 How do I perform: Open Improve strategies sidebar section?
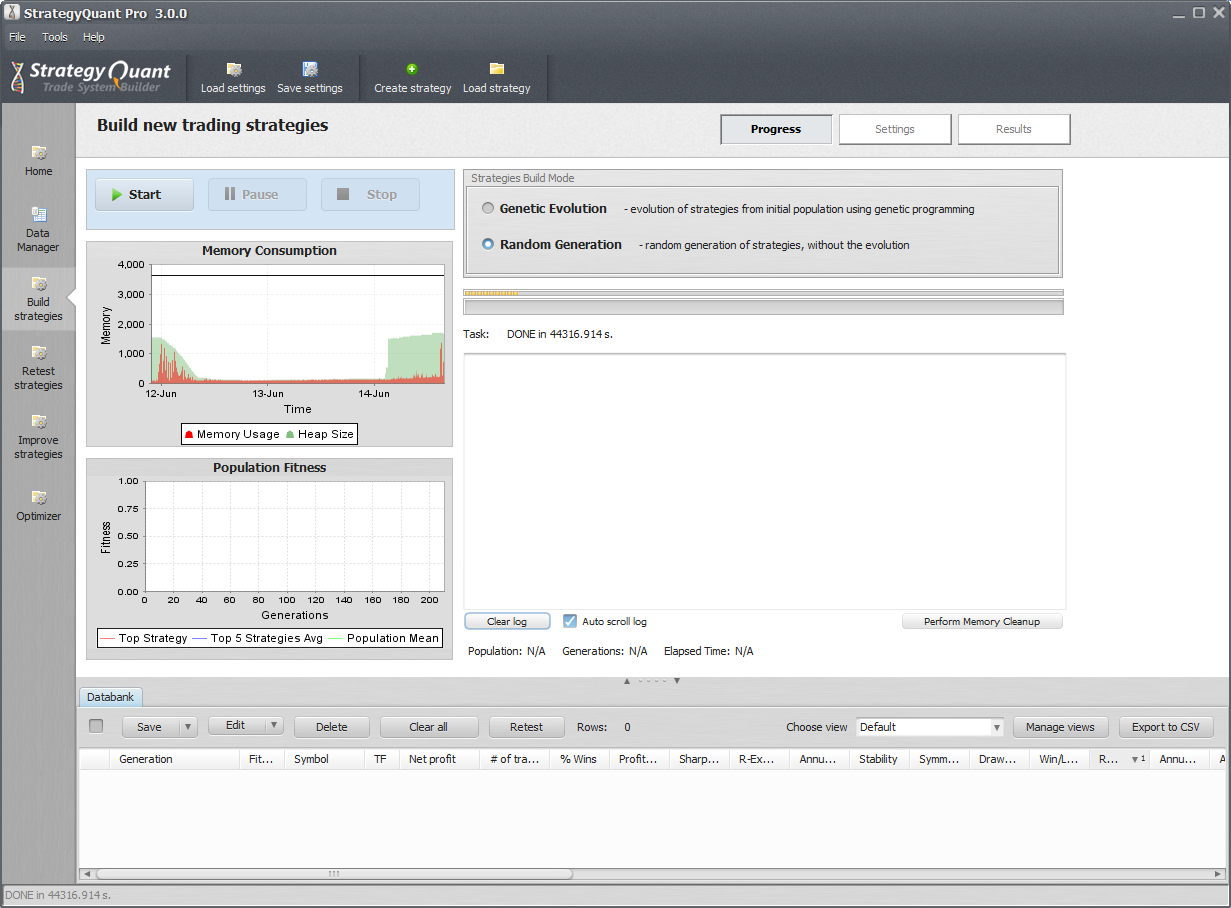click(x=39, y=437)
